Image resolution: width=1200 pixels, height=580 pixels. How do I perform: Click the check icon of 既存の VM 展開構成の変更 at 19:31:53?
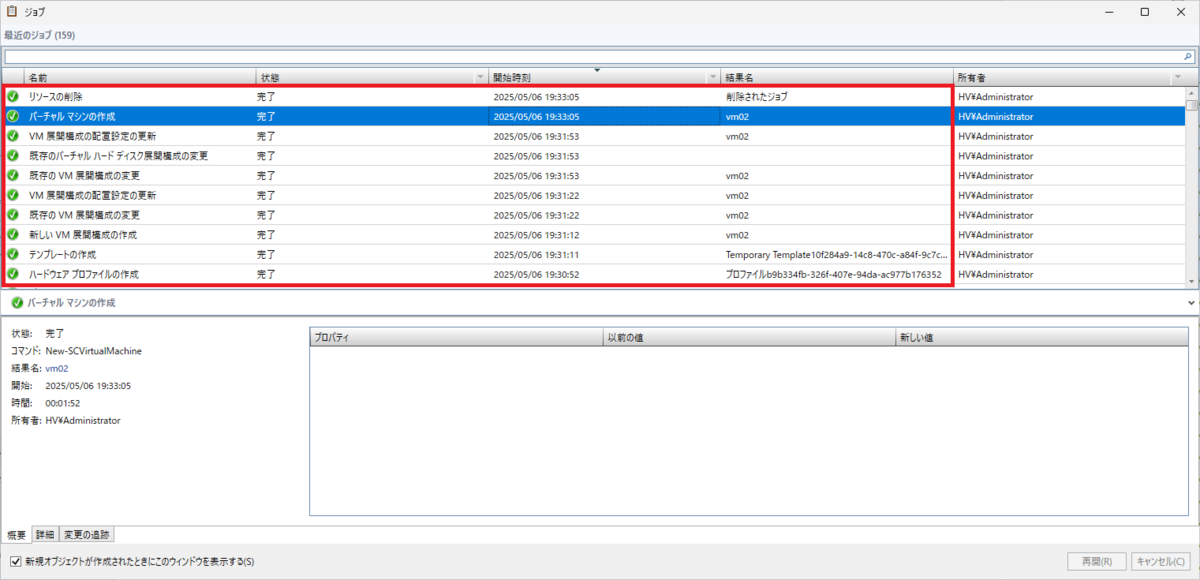[x=13, y=175]
